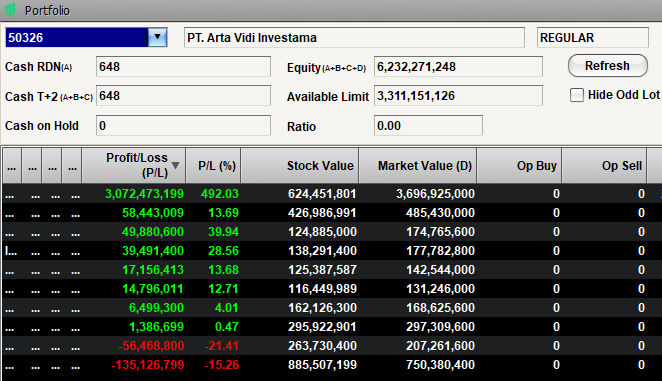Select profit cell 58,443,009

click(153, 213)
